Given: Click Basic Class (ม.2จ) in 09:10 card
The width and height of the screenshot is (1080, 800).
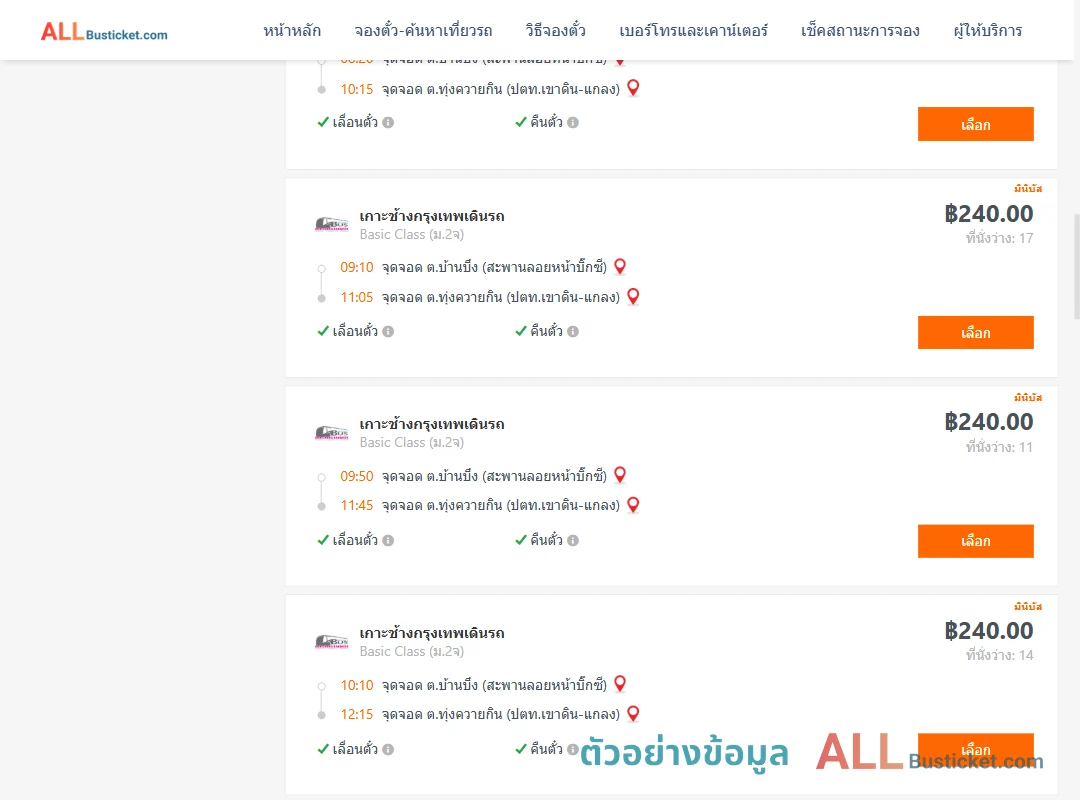Looking at the screenshot, I should 412,234.
